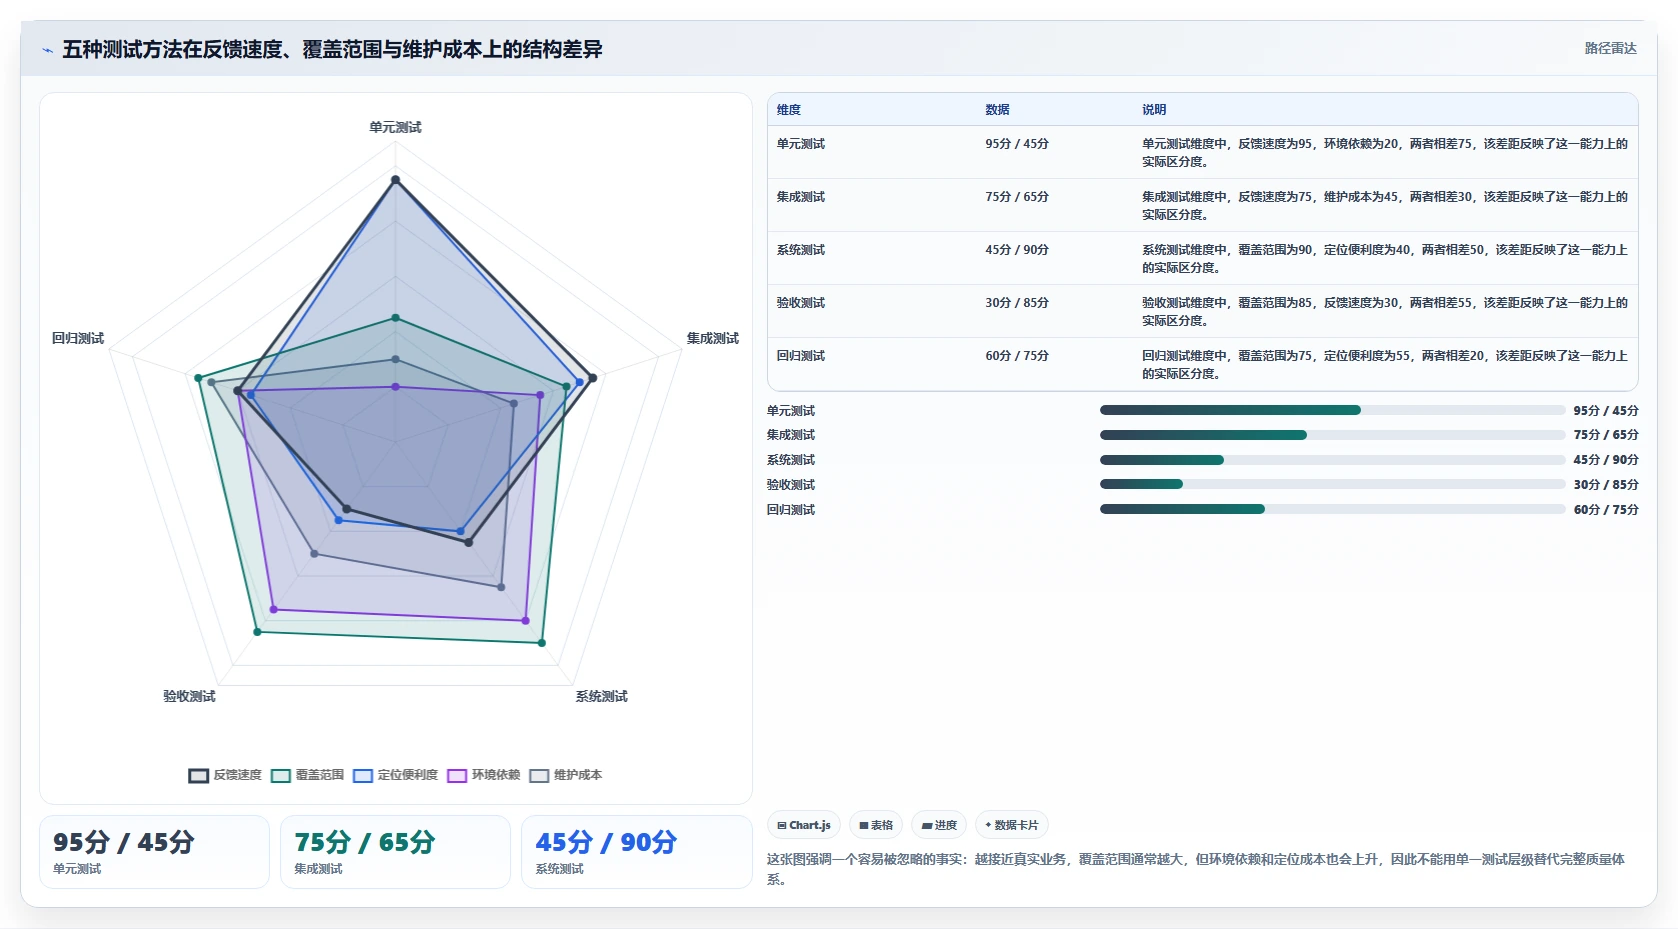Select the 验收测试 table row label
The image size is (1678, 929).
click(x=801, y=303)
